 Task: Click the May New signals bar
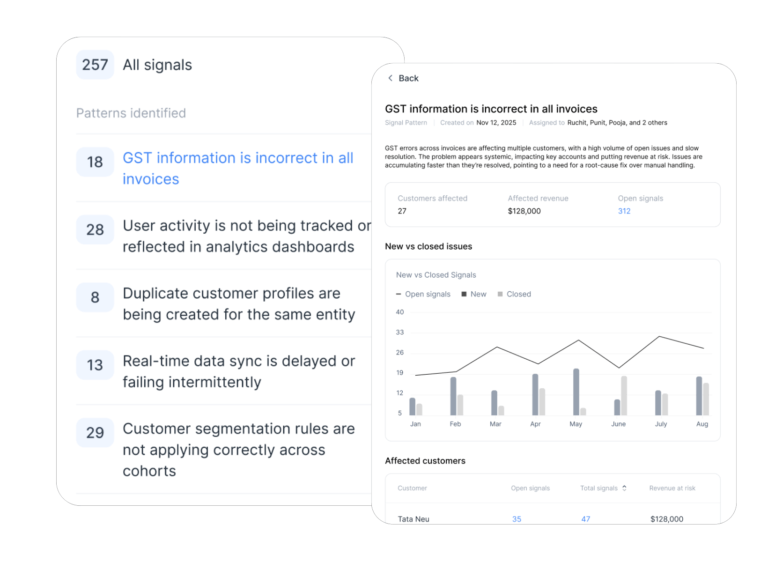576,392
